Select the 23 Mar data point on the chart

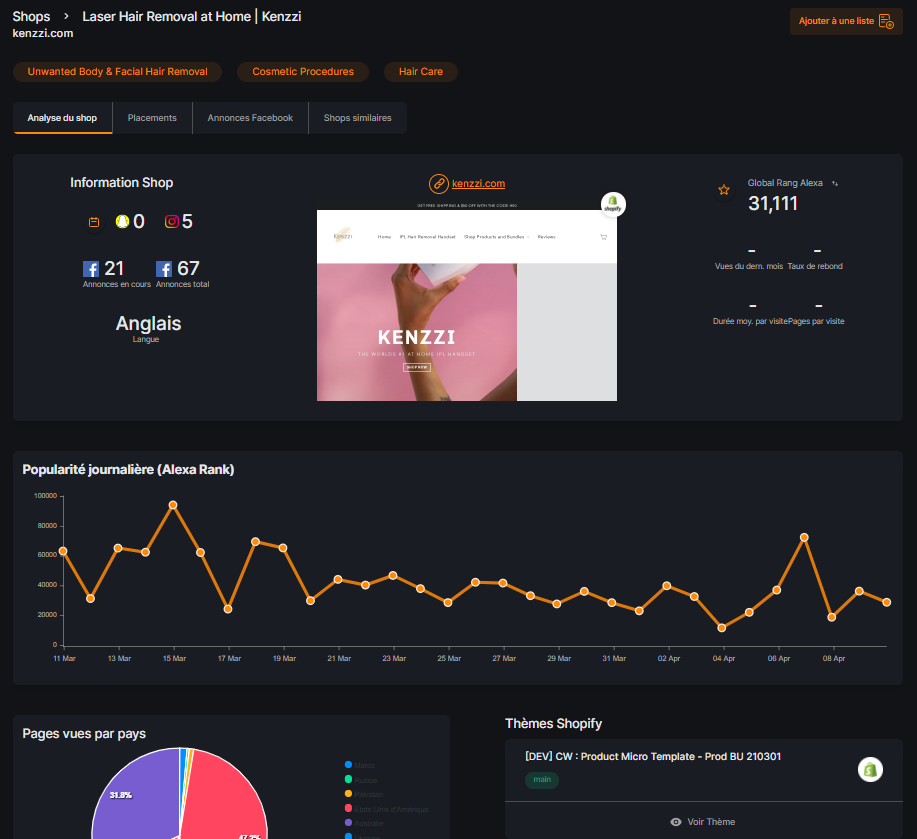click(x=393, y=576)
